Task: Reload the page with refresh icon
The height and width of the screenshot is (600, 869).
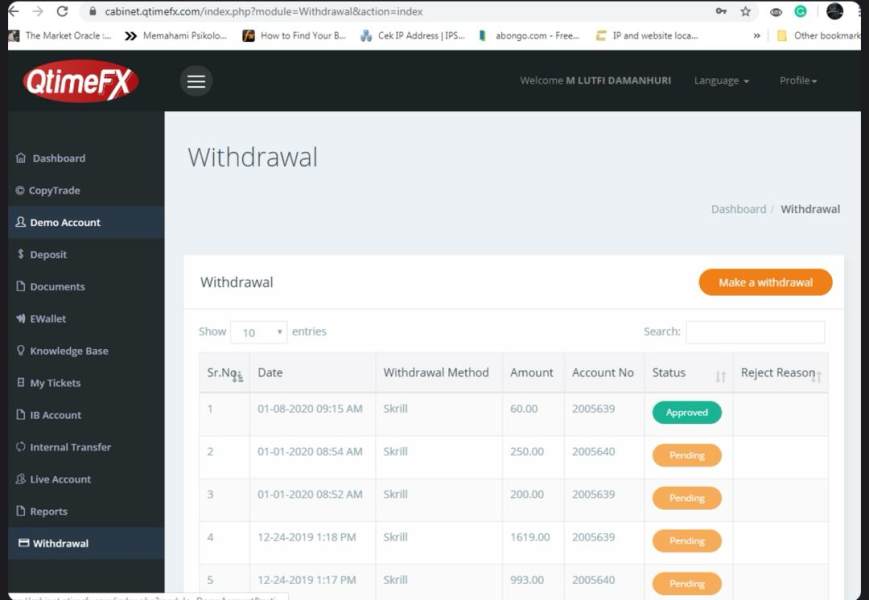Action: (x=62, y=11)
